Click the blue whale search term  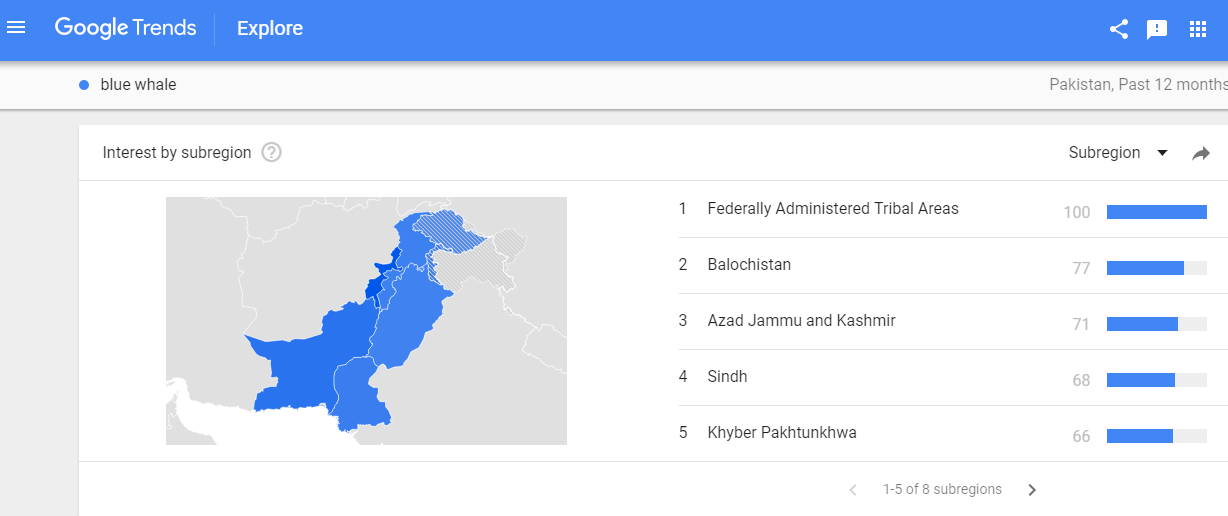(x=138, y=85)
